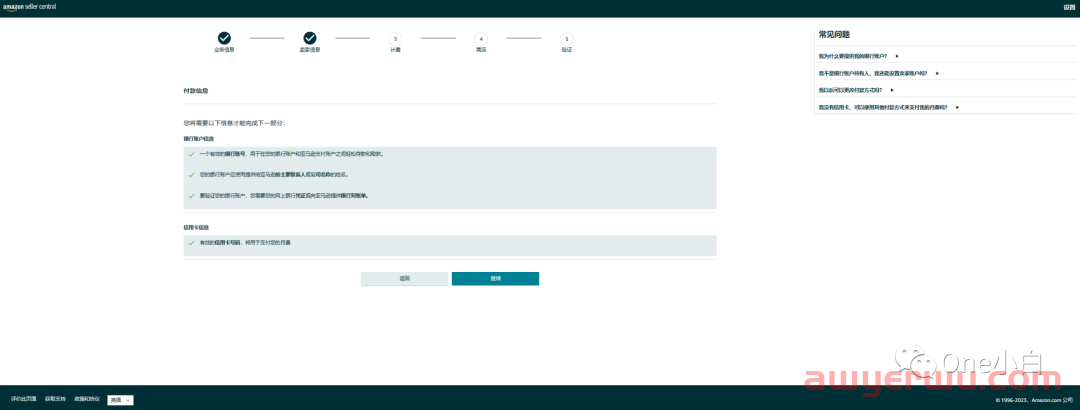Screen dimensions: 1080x410
Task: Open 设置 in the top right header
Action: [1068, 7]
